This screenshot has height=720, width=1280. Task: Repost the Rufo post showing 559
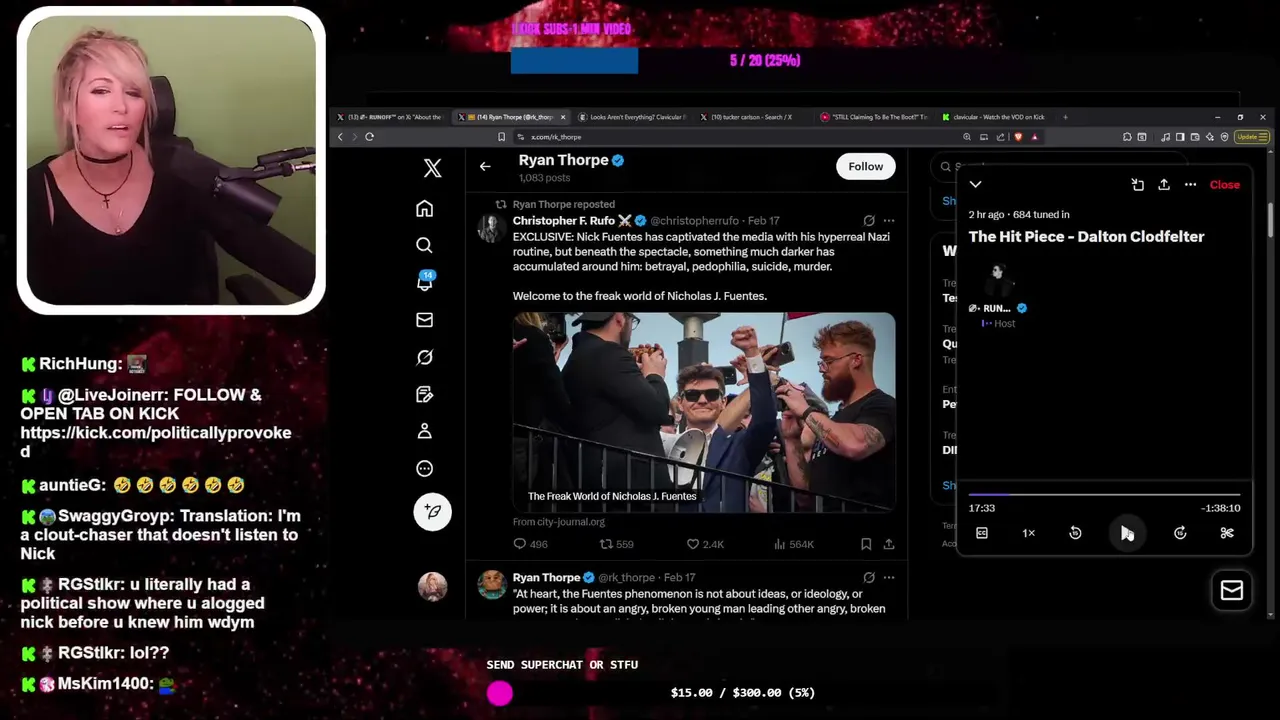(616, 544)
